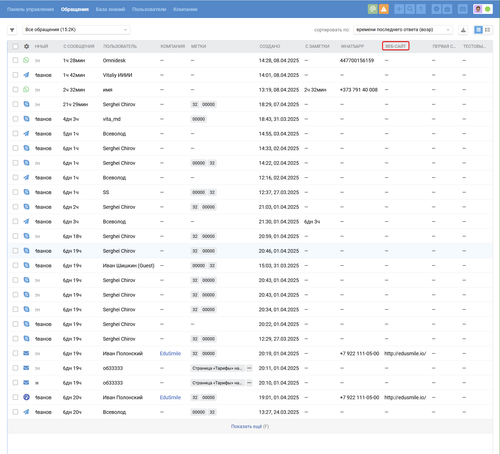Click the 00000 tag in vita_md row
This screenshot has height=454, width=500.
199,119
